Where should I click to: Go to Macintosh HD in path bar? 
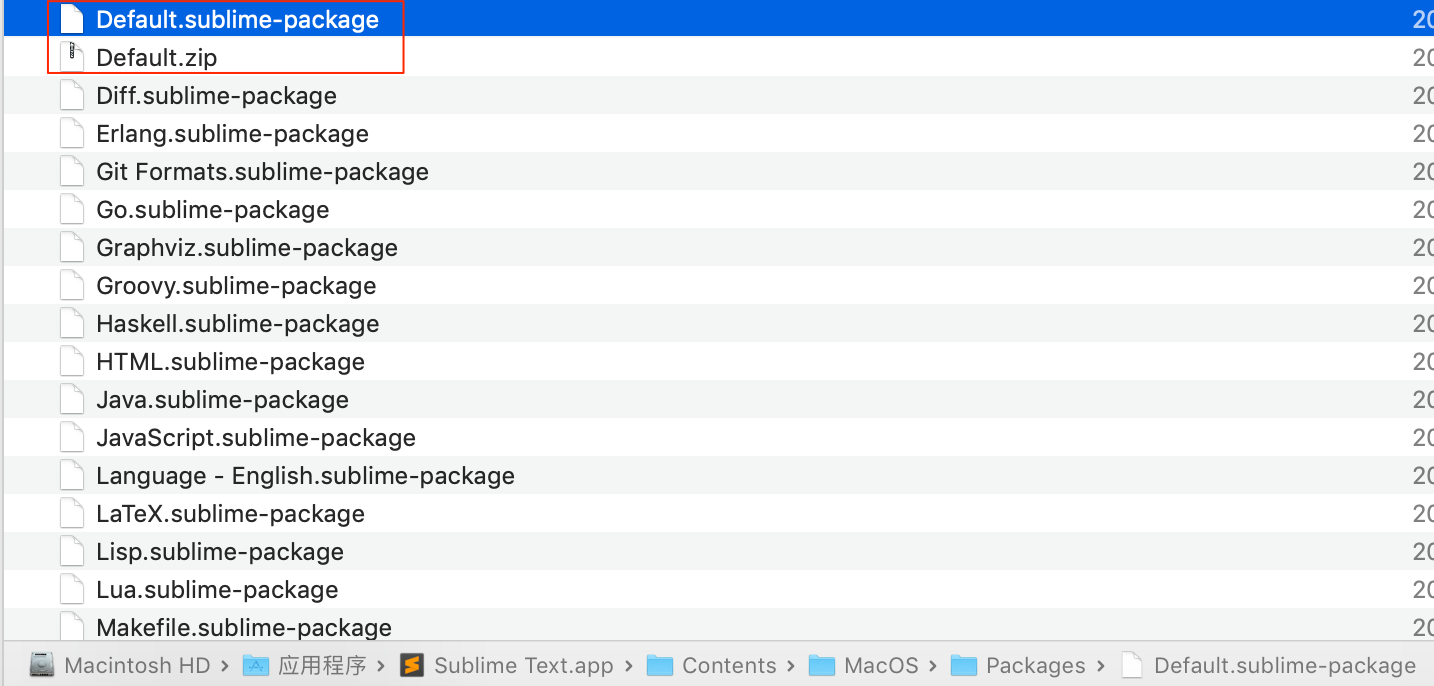(137, 666)
